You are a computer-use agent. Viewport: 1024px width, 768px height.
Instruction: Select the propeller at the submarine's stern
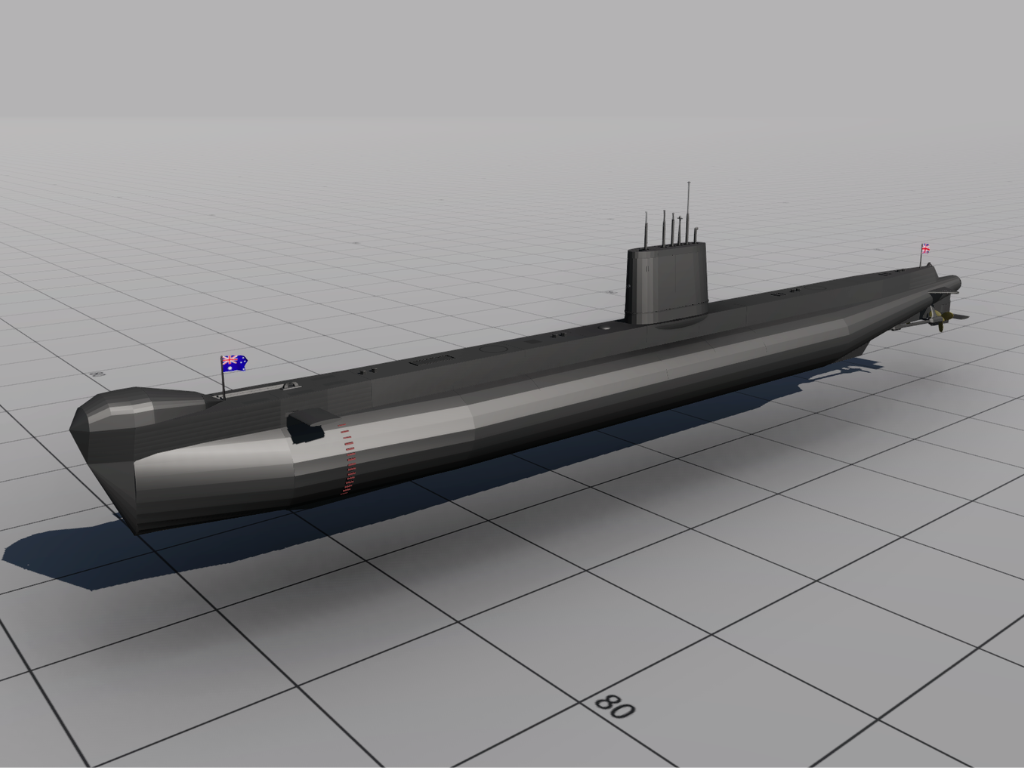942,319
